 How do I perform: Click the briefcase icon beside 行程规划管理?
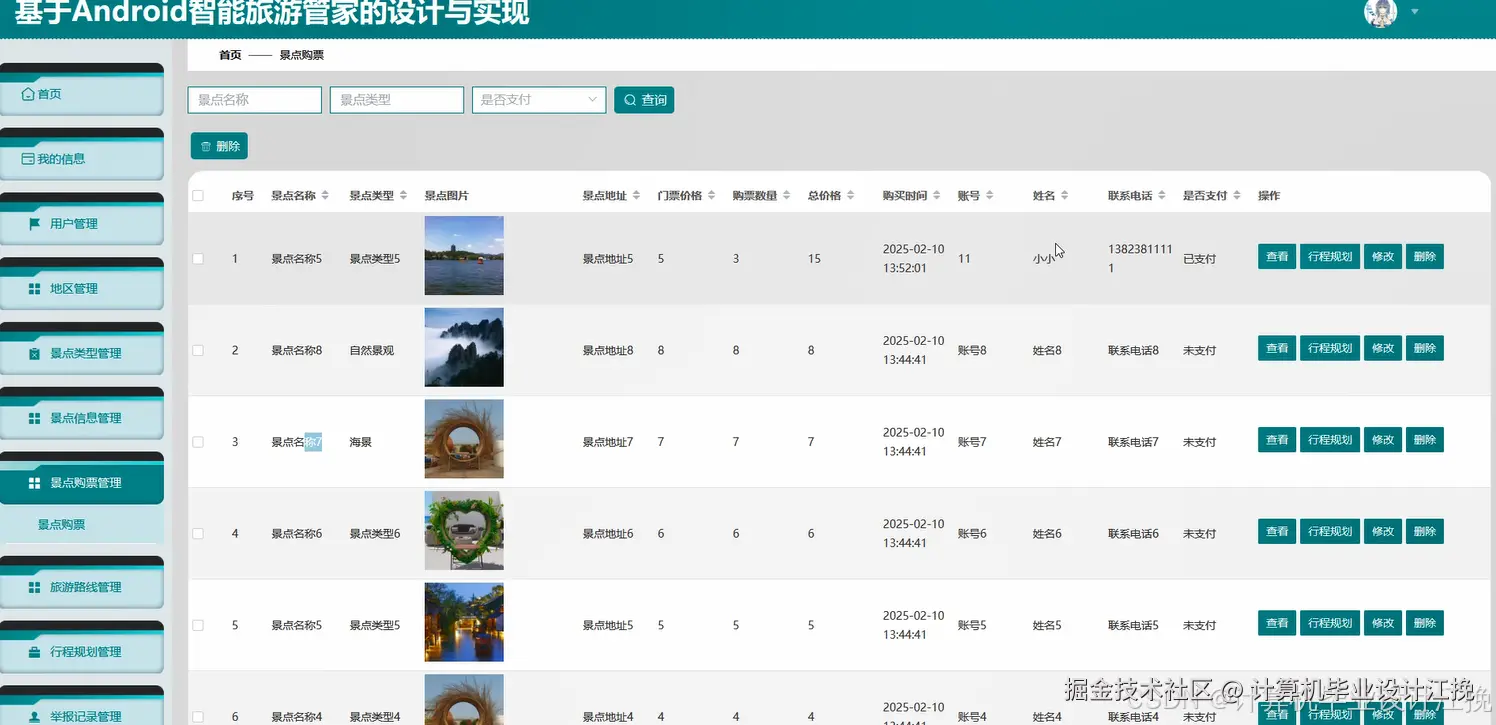[35, 652]
